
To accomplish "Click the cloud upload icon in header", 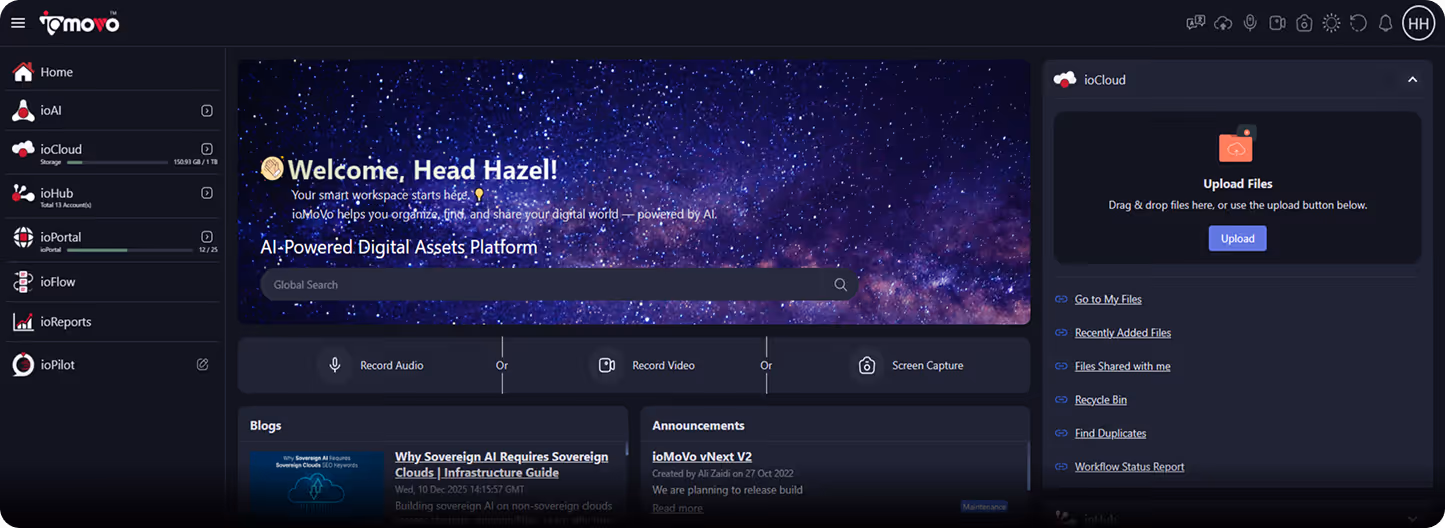I will pyautogui.click(x=1222, y=23).
